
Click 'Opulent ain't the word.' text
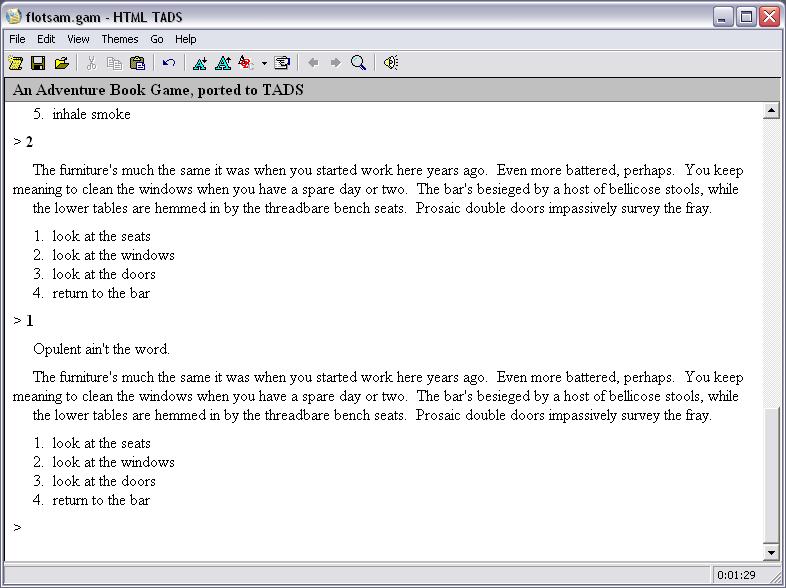[101, 349]
